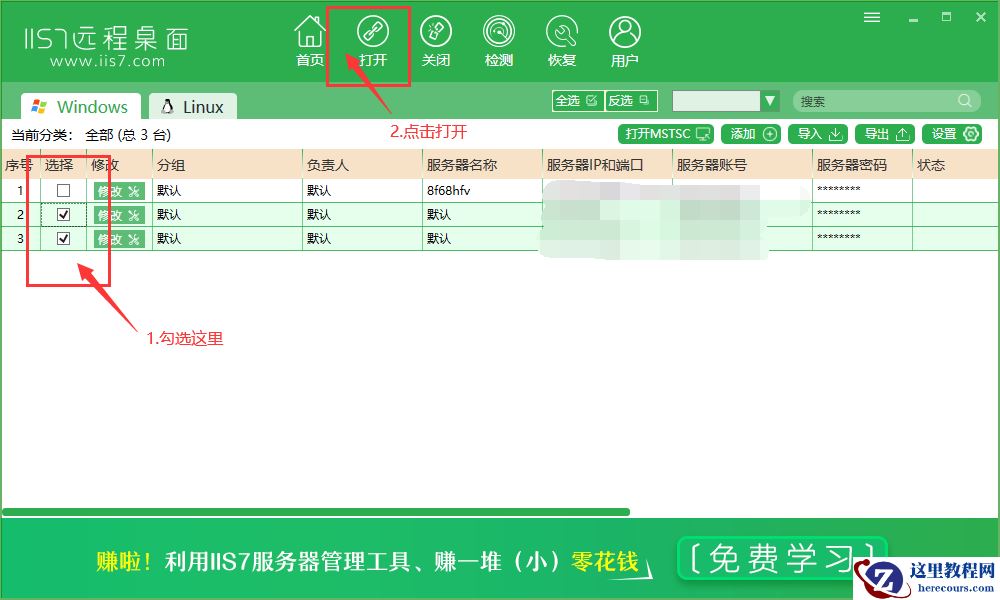Click 修改 edit button in row 2
Image resolution: width=1000 pixels, height=600 pixels.
tap(119, 215)
